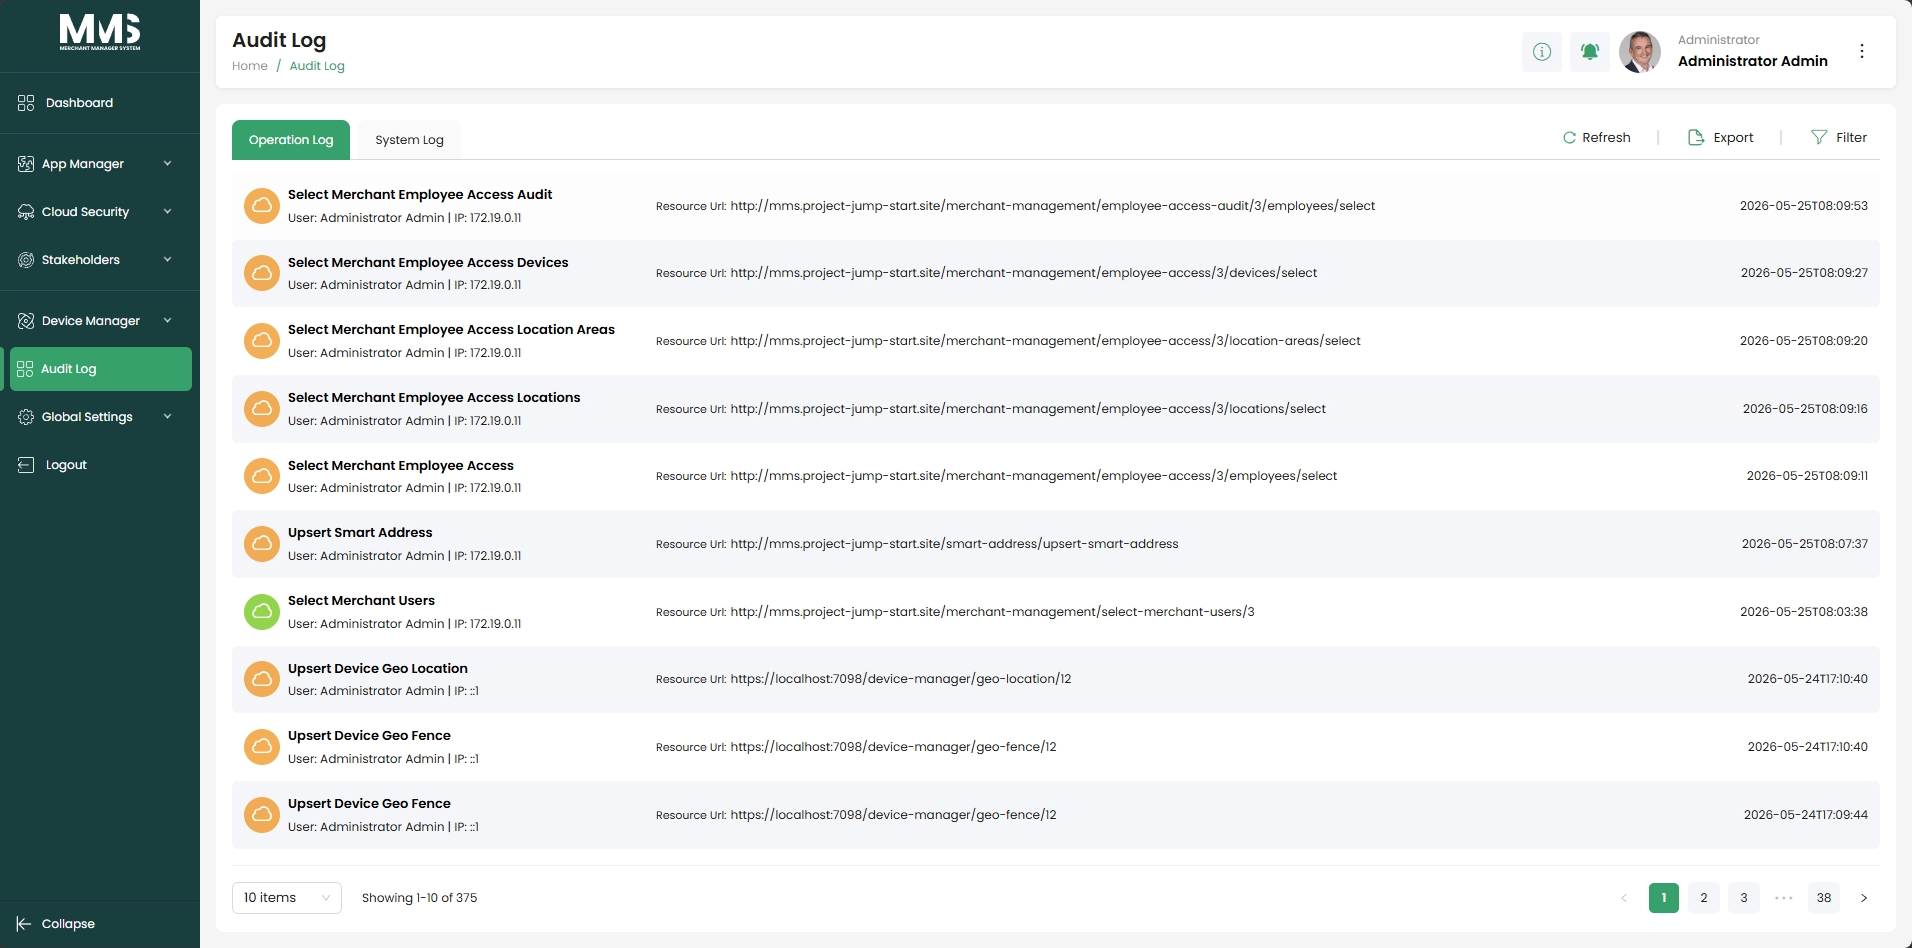This screenshot has height=948, width=1912.
Task: Click the Device Manager sidebar icon
Action: click(26, 321)
